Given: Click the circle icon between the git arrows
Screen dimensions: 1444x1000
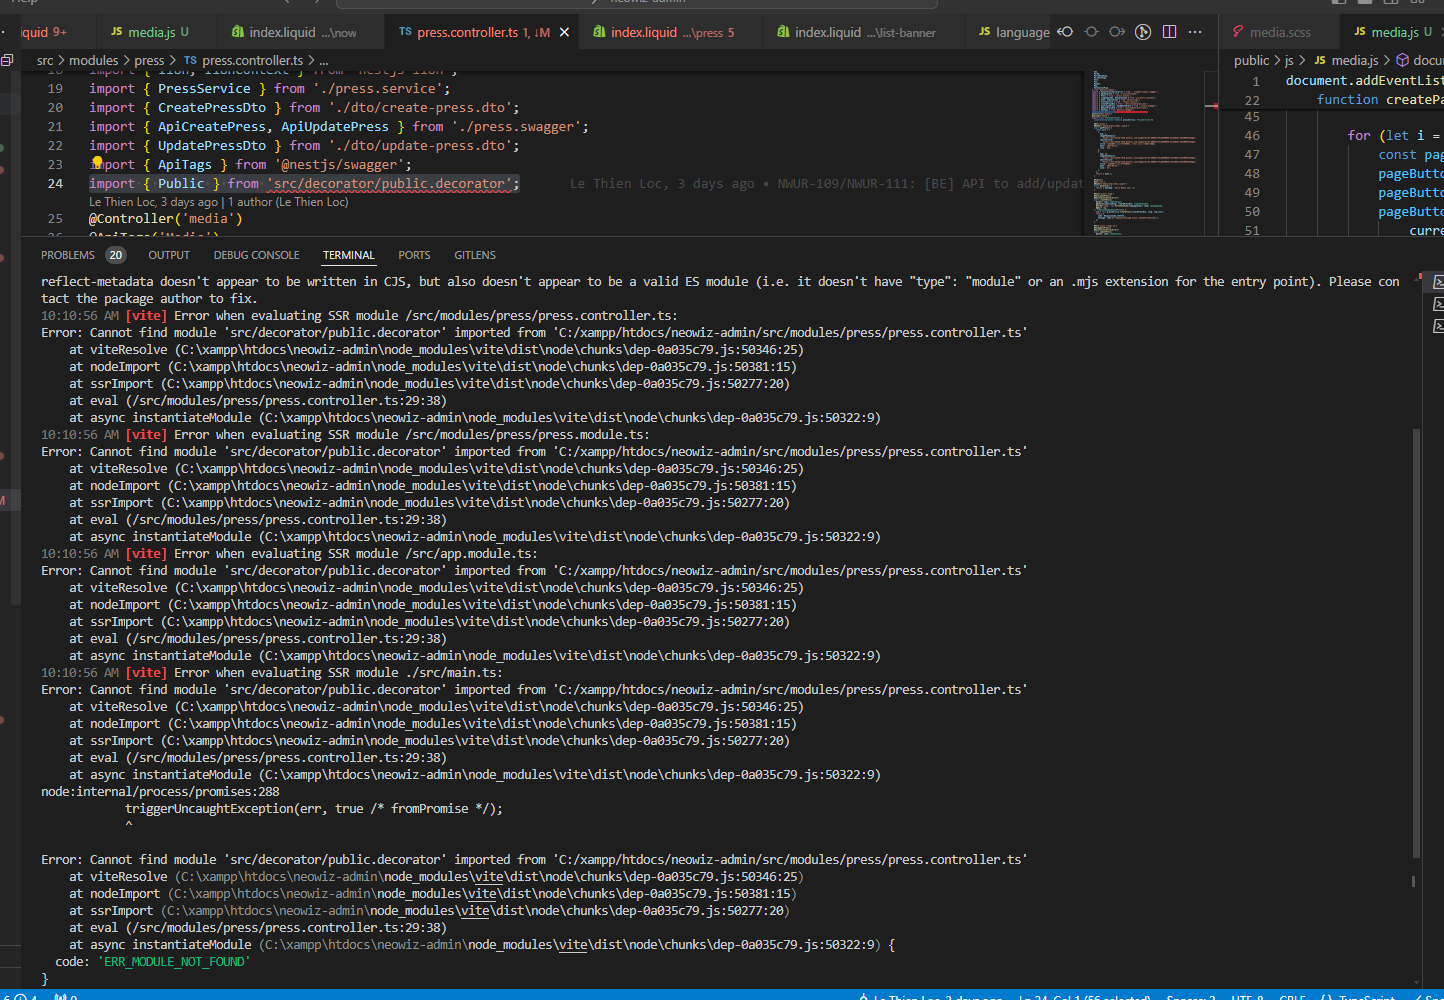Looking at the screenshot, I should tap(1091, 32).
